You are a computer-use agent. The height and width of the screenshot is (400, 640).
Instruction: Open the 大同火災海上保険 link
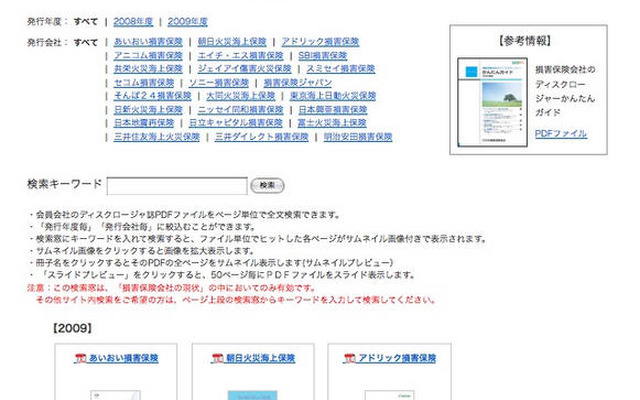click(x=241, y=96)
